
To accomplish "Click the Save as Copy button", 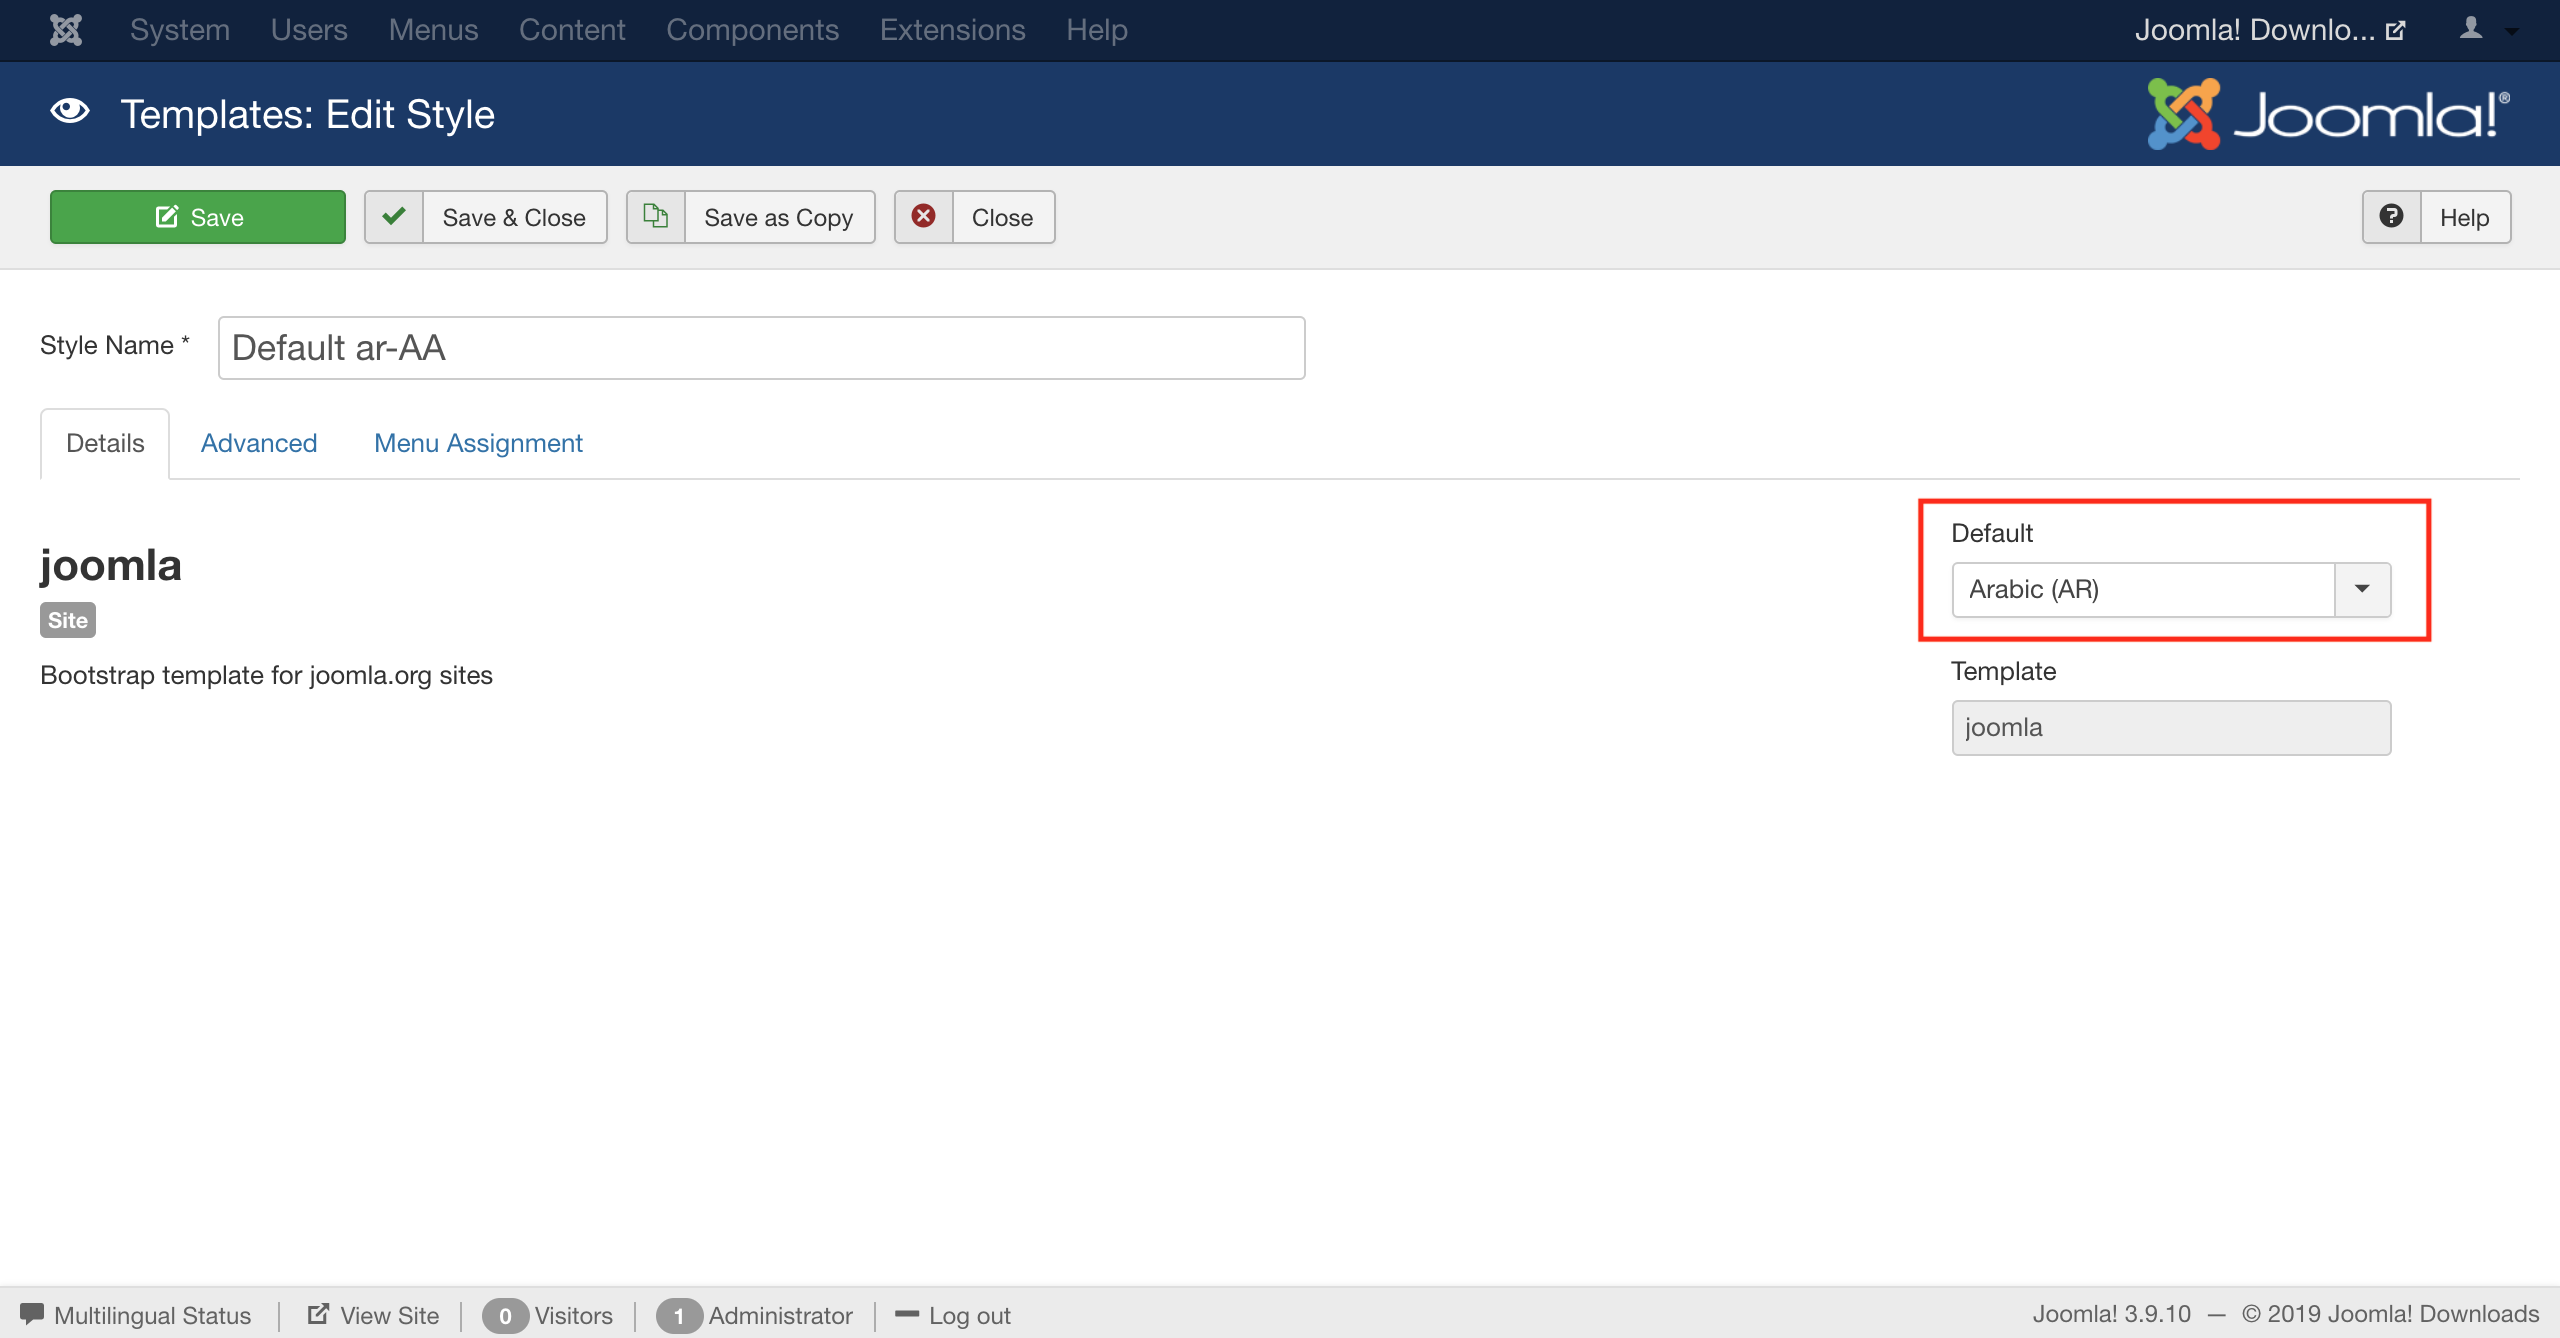I will (x=751, y=217).
